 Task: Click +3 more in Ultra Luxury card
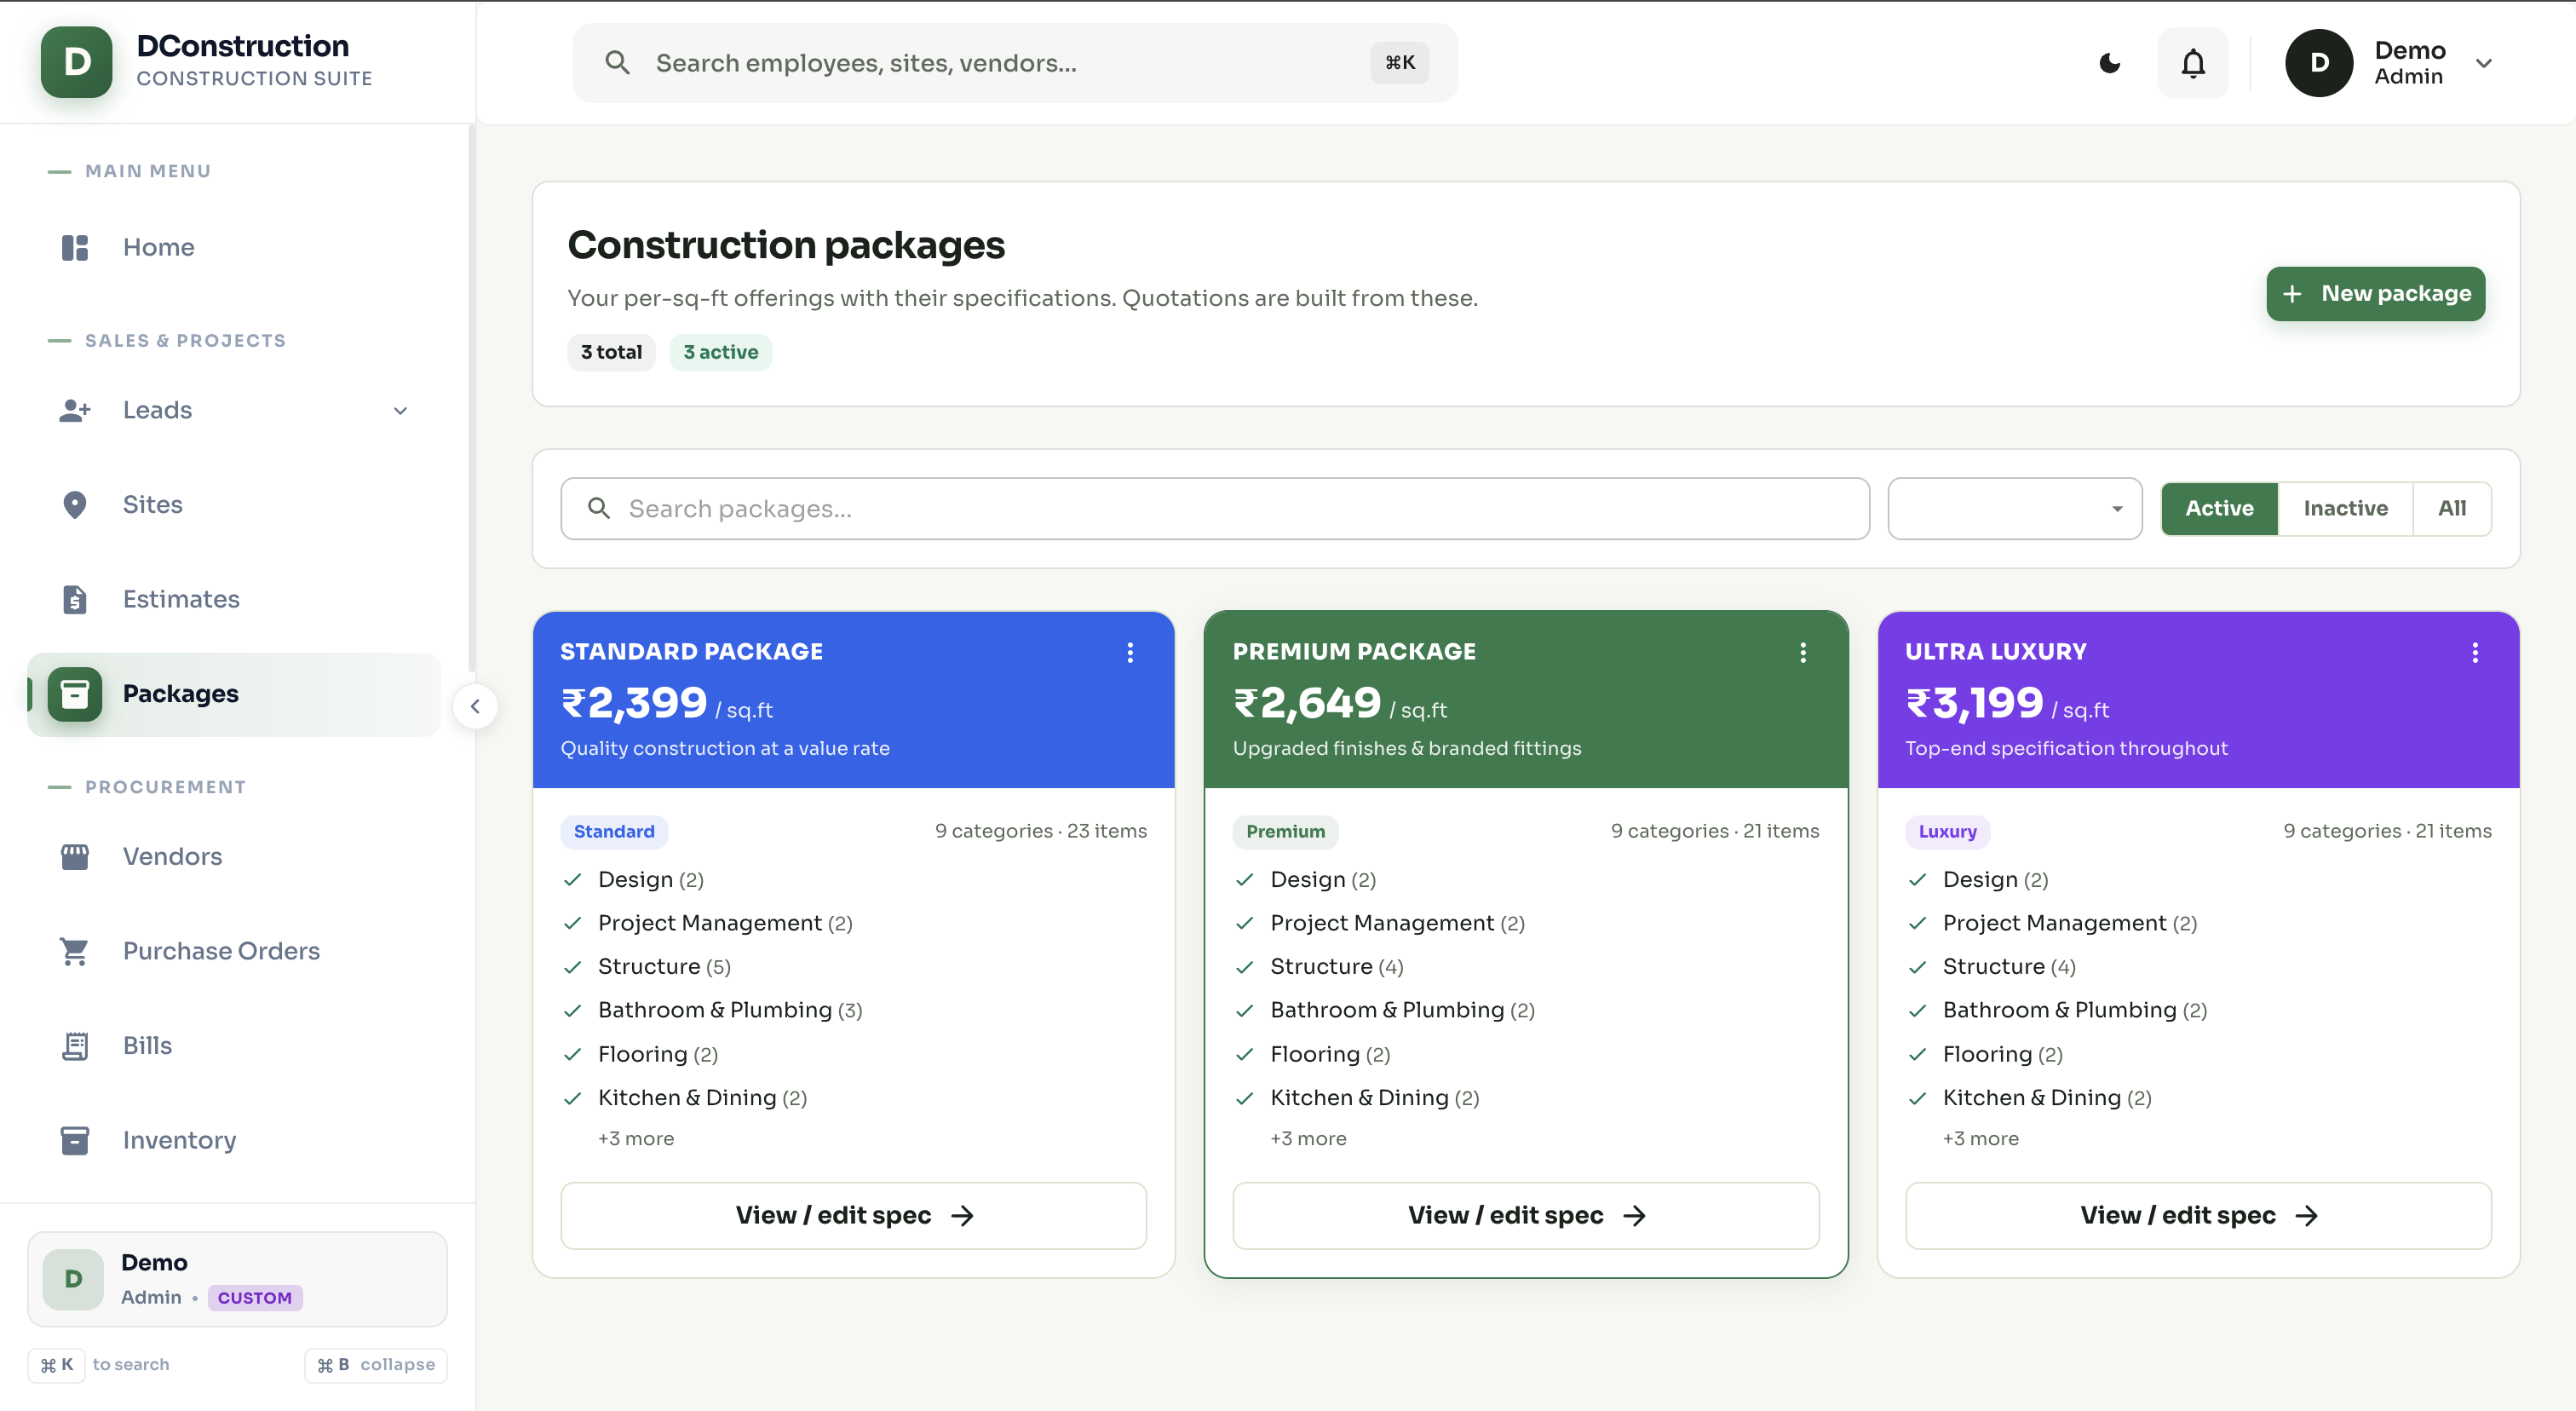pyautogui.click(x=1980, y=1138)
